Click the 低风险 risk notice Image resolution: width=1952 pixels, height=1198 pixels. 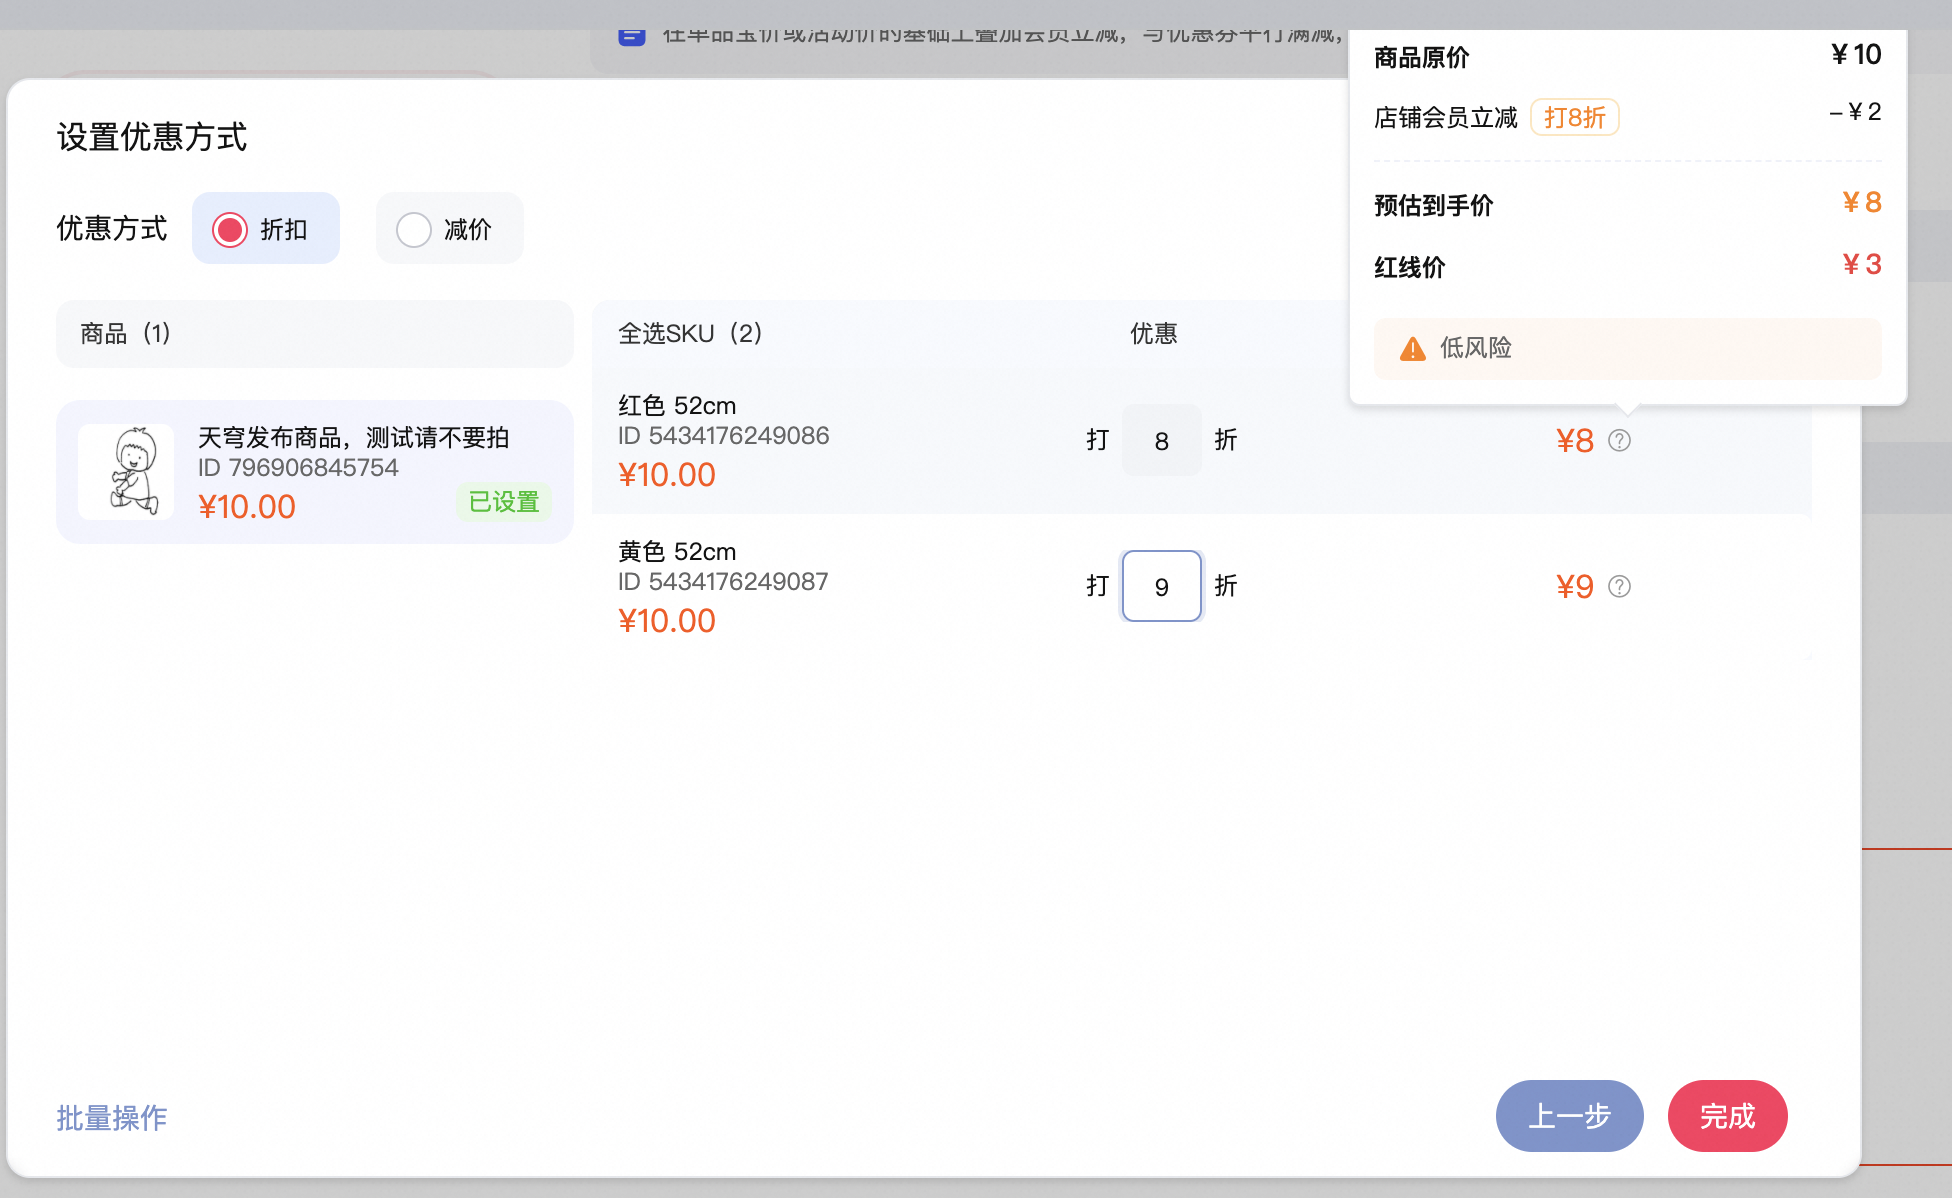pos(1627,349)
